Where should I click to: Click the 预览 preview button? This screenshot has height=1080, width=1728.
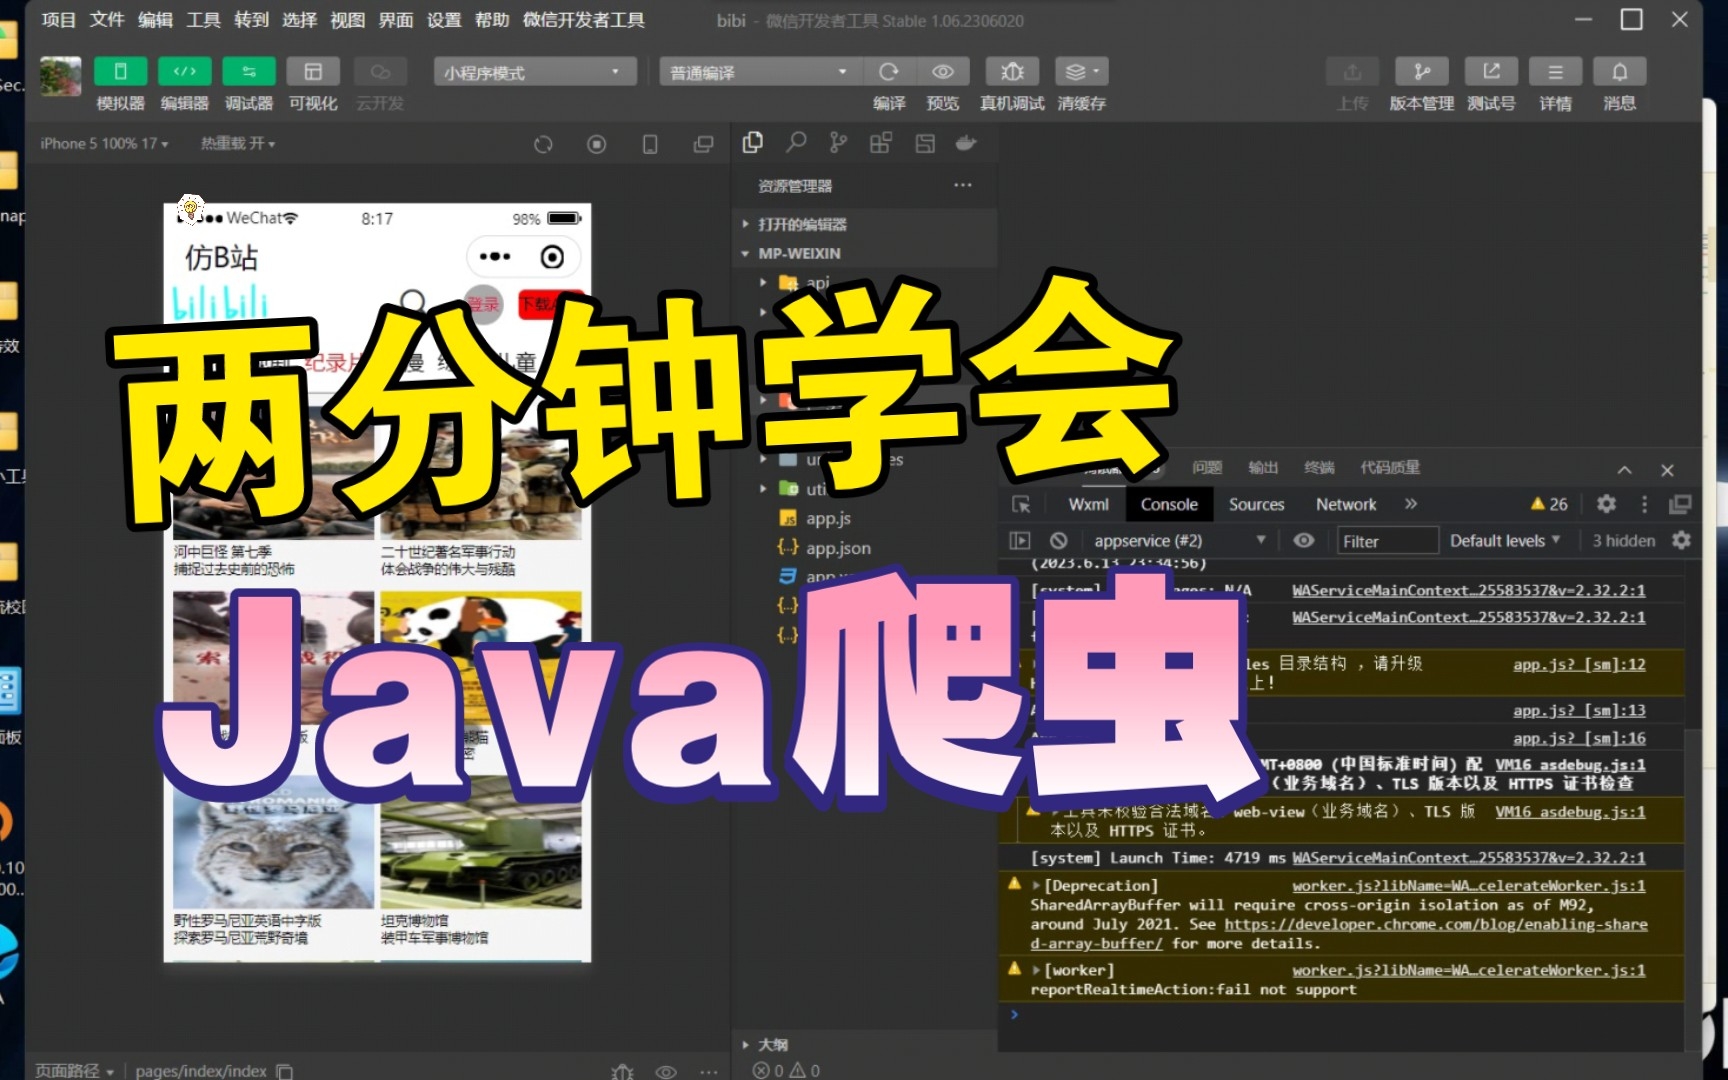(x=941, y=71)
